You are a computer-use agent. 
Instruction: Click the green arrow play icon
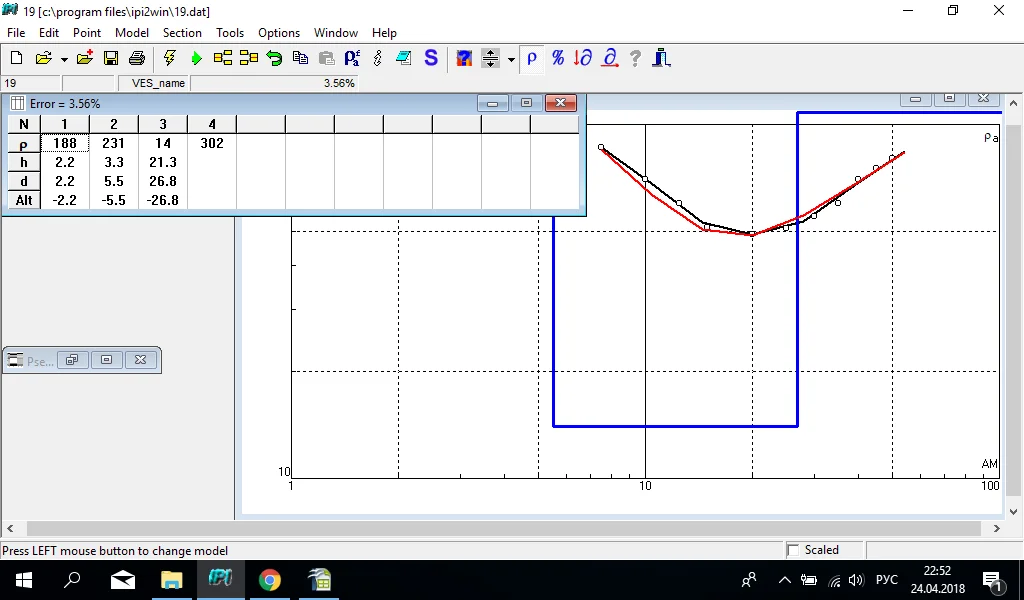point(196,59)
